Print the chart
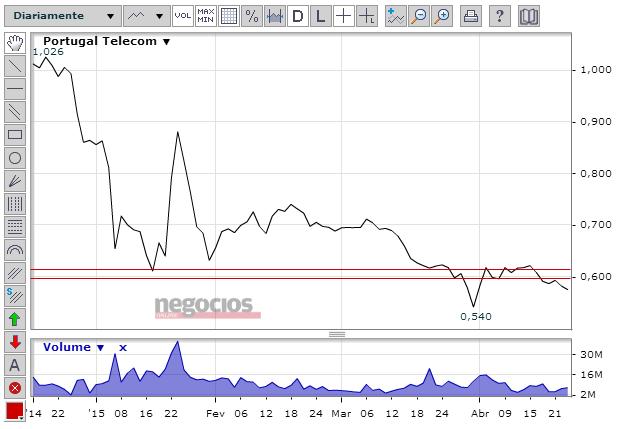The image size is (640, 429). (471, 16)
